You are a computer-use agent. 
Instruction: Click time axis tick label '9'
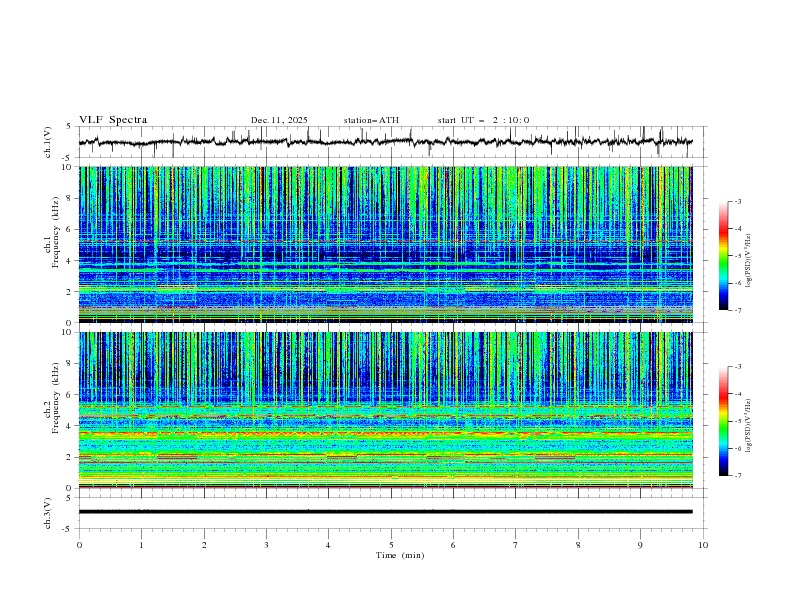pyautogui.click(x=640, y=545)
